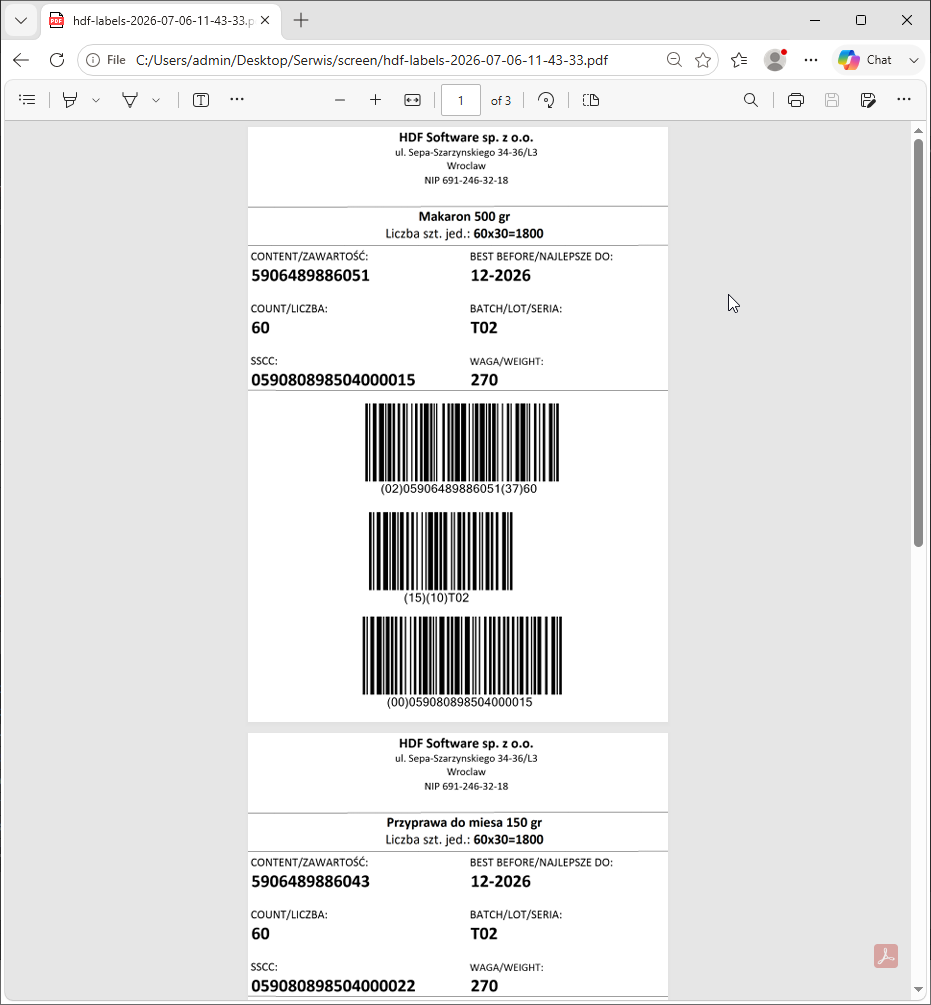
Task: Print the PDF document
Action: tap(796, 100)
